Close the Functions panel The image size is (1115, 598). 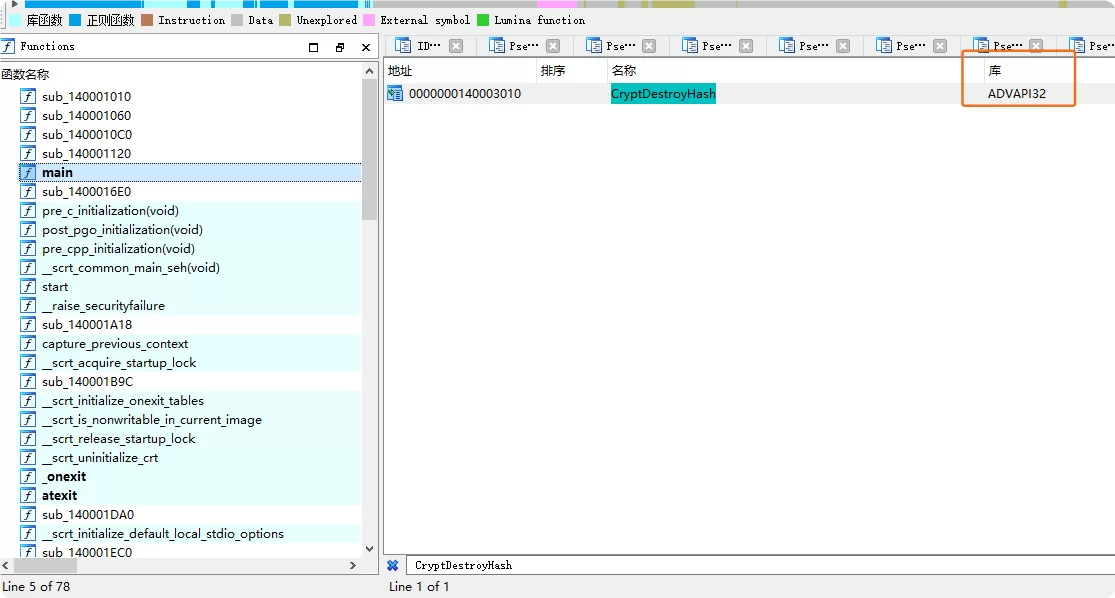[x=366, y=47]
